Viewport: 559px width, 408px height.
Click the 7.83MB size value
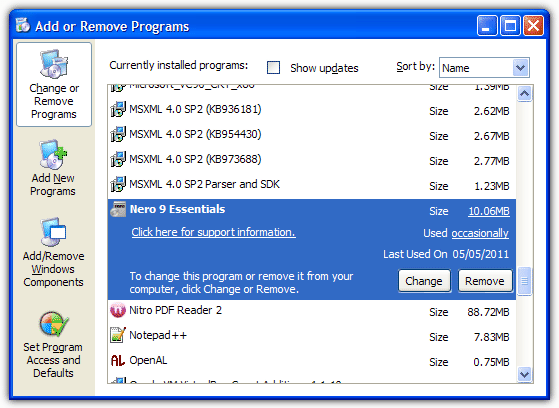(491, 337)
